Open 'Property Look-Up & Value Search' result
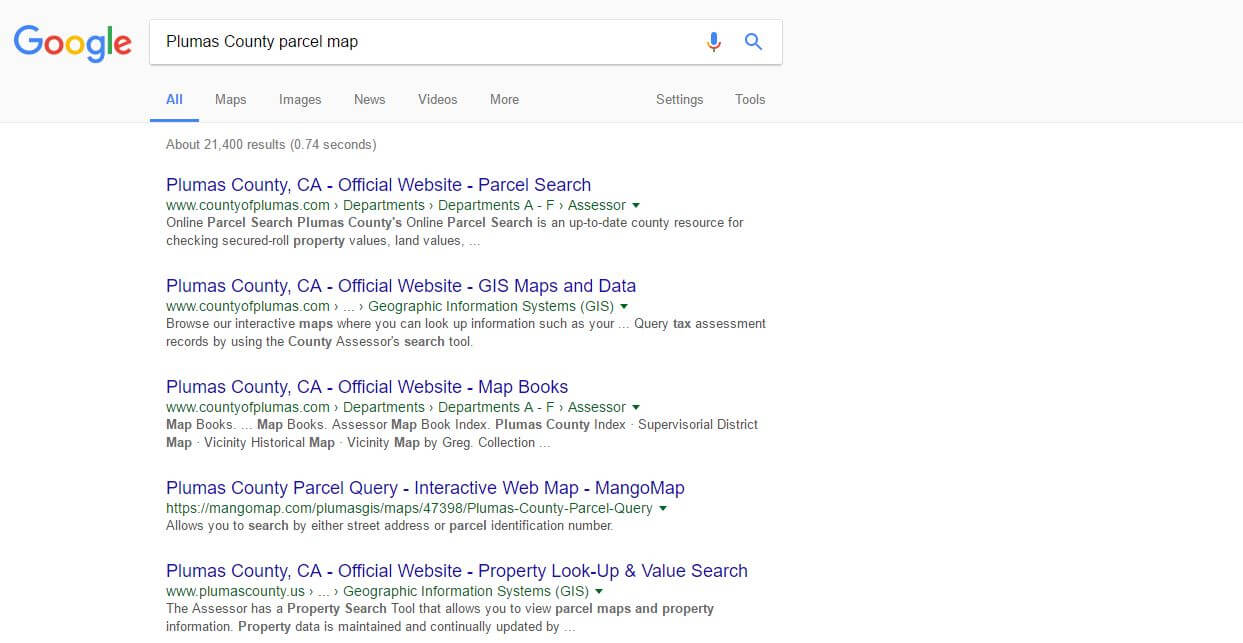Screen dimensions: 1243x643 [x=457, y=571]
